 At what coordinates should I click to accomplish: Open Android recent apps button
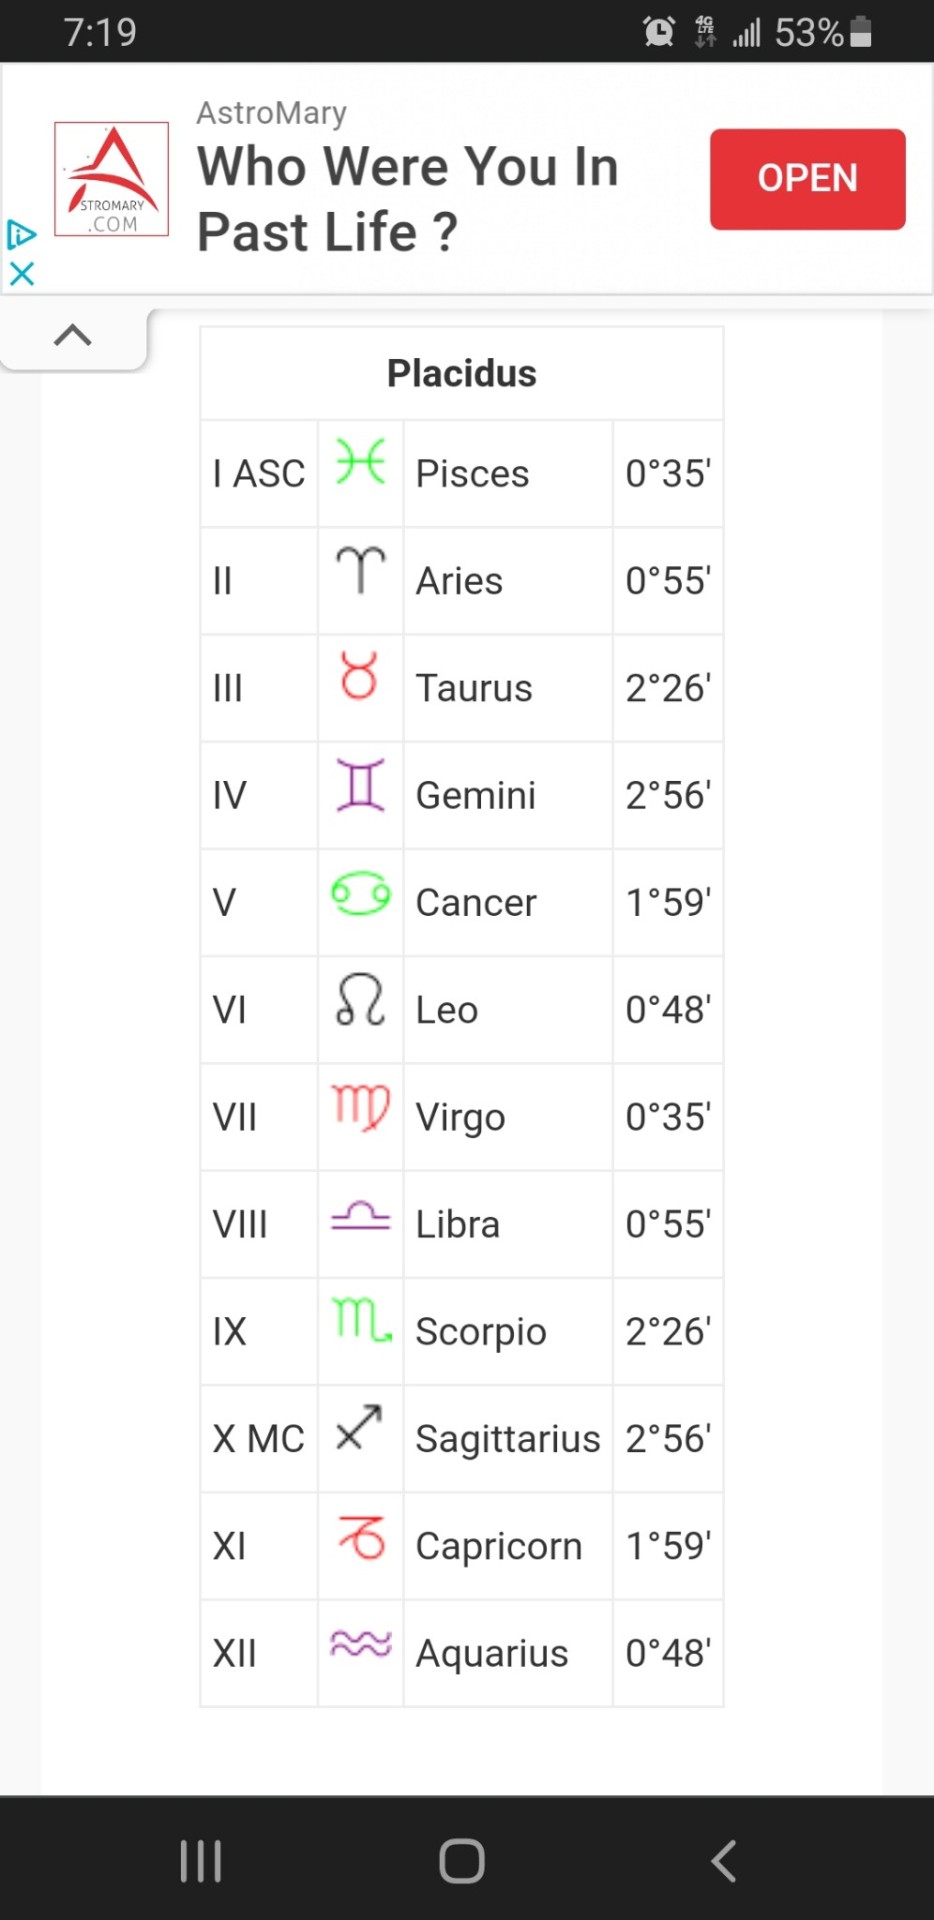(201, 1861)
